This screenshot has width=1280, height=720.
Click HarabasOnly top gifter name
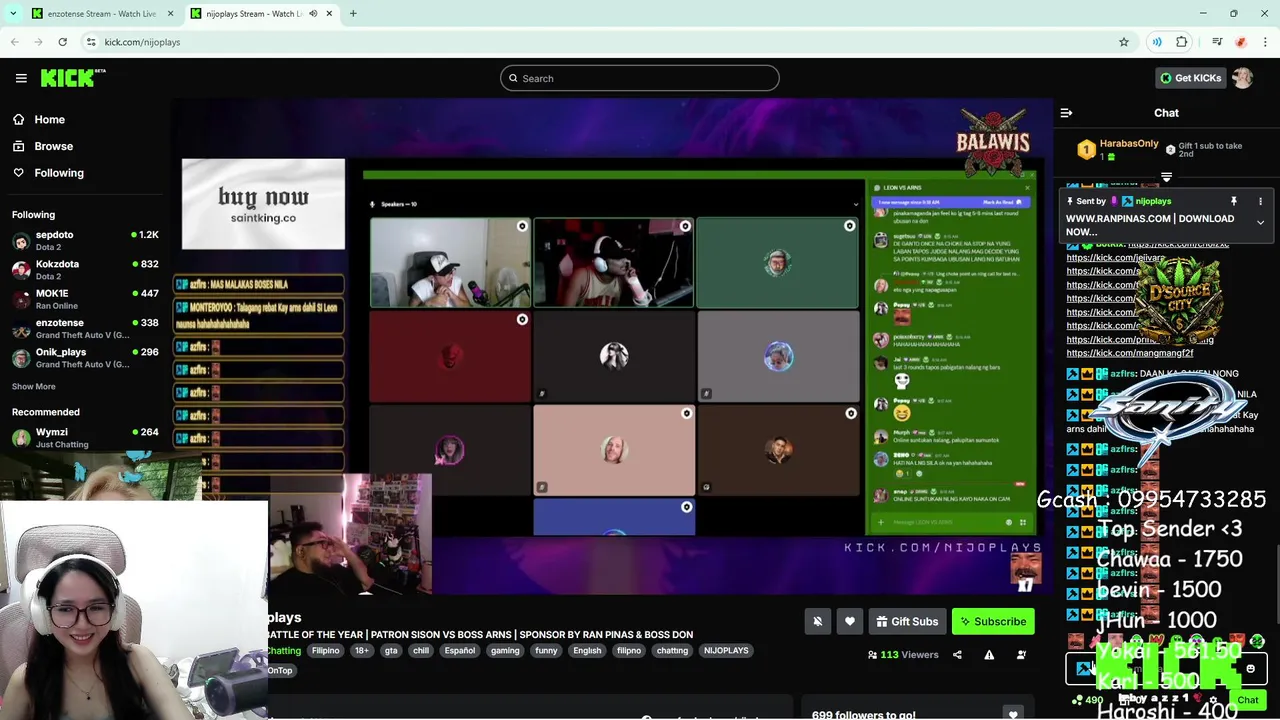click(x=1129, y=144)
